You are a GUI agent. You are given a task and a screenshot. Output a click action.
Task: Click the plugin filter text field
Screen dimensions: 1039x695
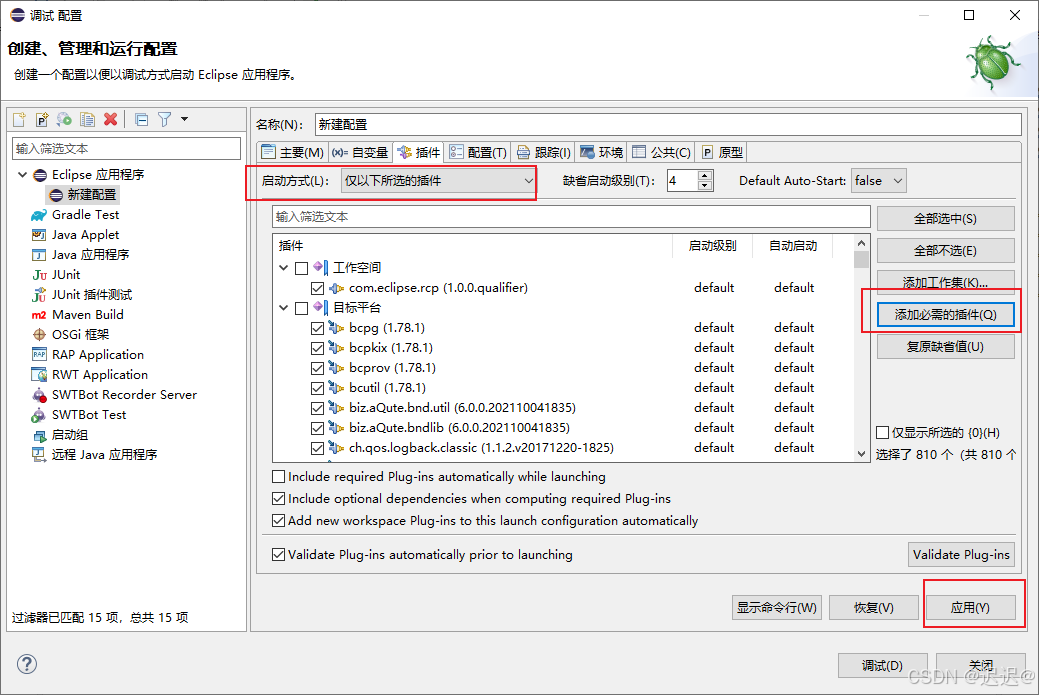(571, 217)
